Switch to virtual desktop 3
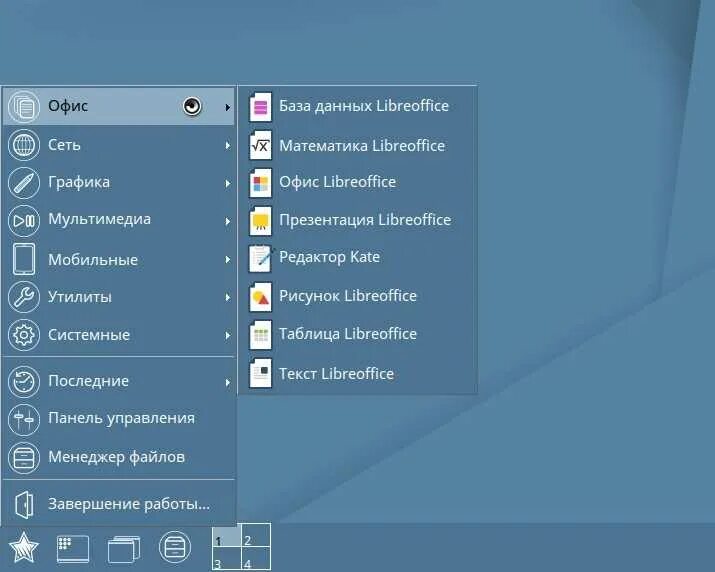This screenshot has width=715, height=572. pos(227,559)
